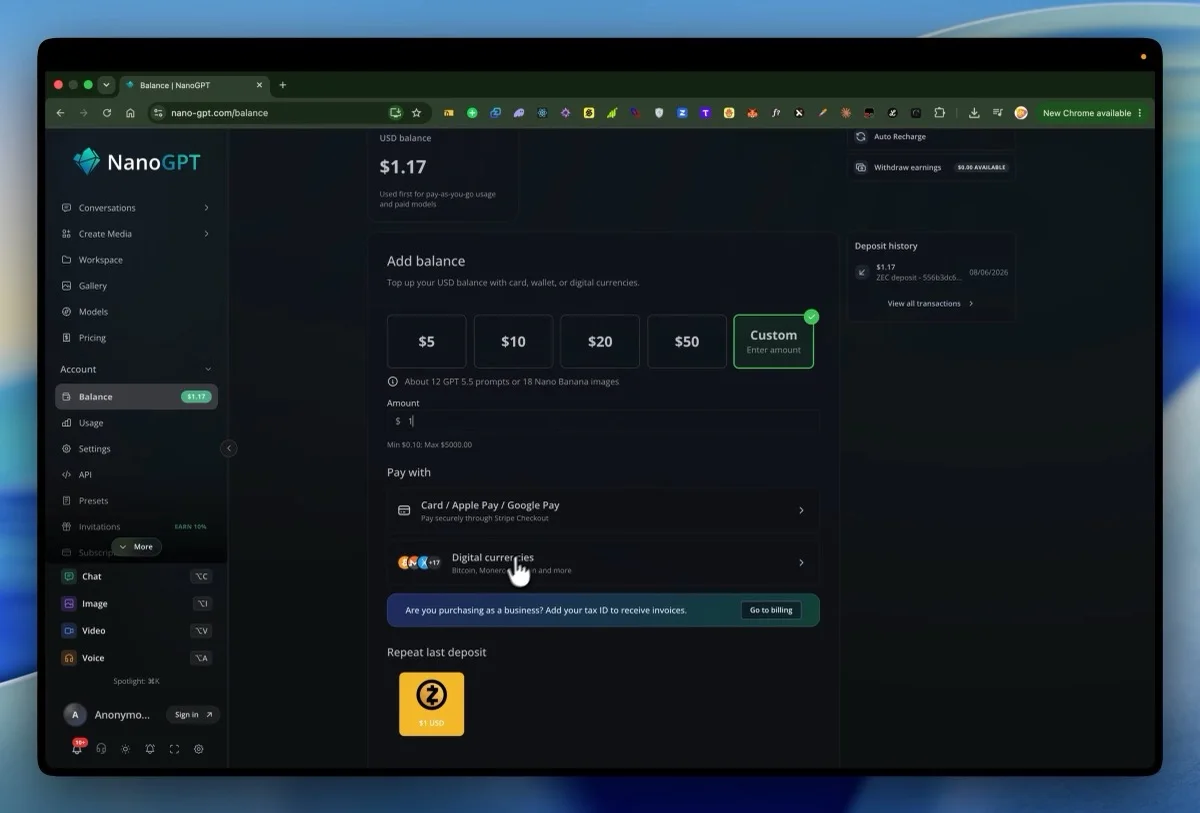Click the browser back arrow
This screenshot has height=813, width=1200.
(60, 113)
